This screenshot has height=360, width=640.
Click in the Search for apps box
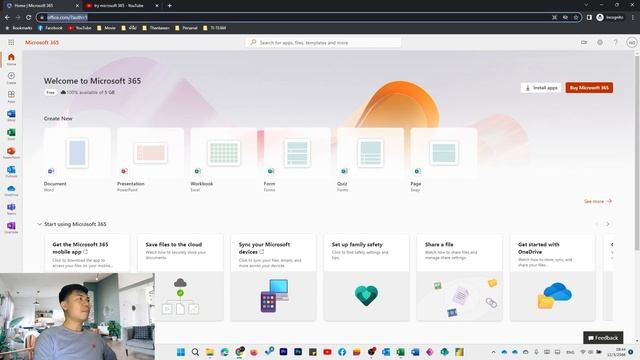[323, 42]
